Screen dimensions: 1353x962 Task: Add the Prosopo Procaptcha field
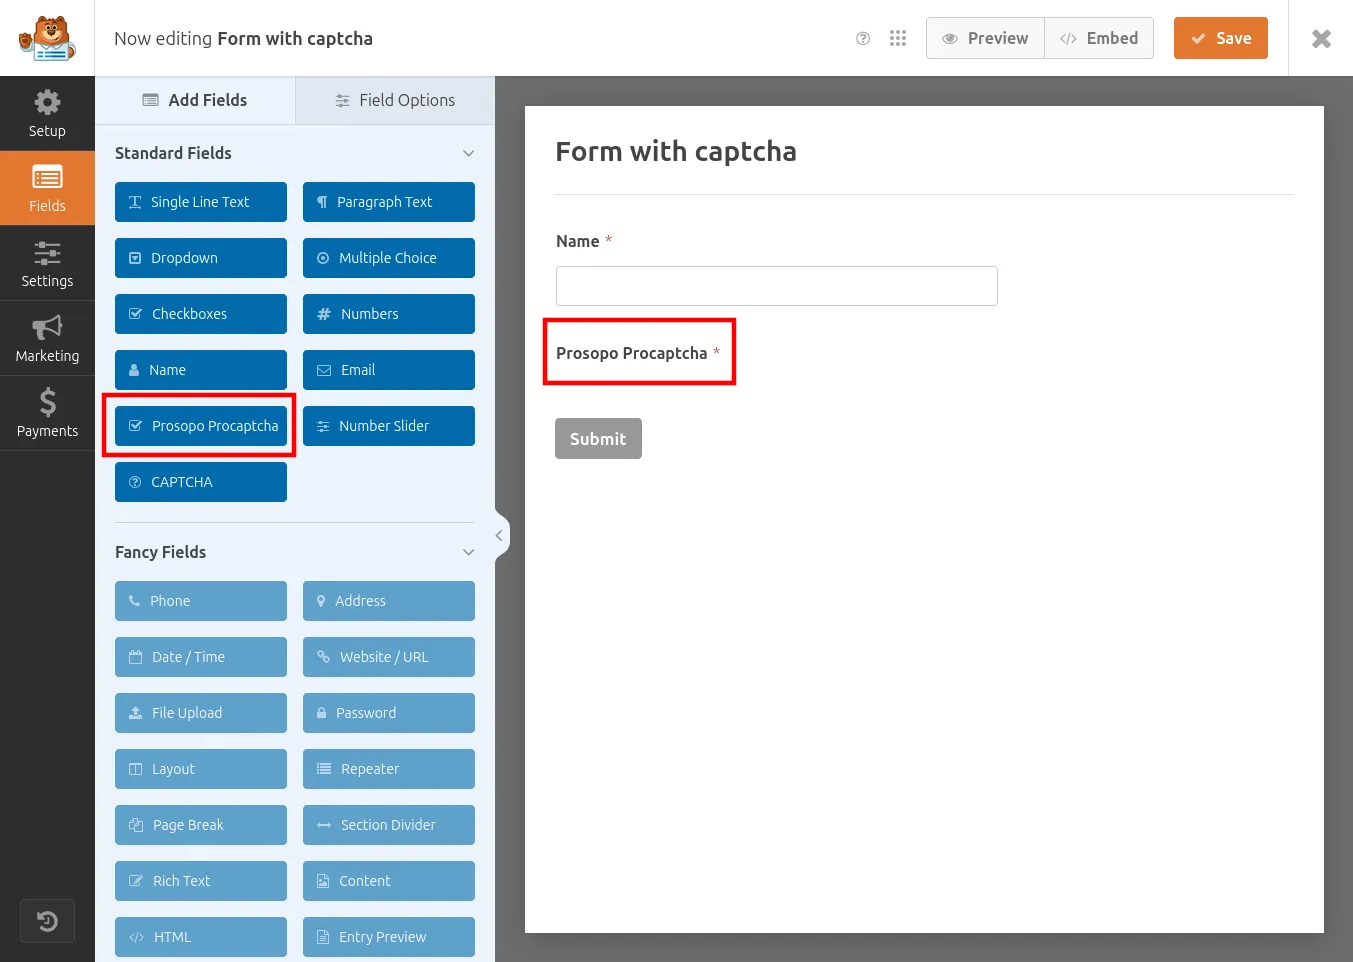pos(201,426)
